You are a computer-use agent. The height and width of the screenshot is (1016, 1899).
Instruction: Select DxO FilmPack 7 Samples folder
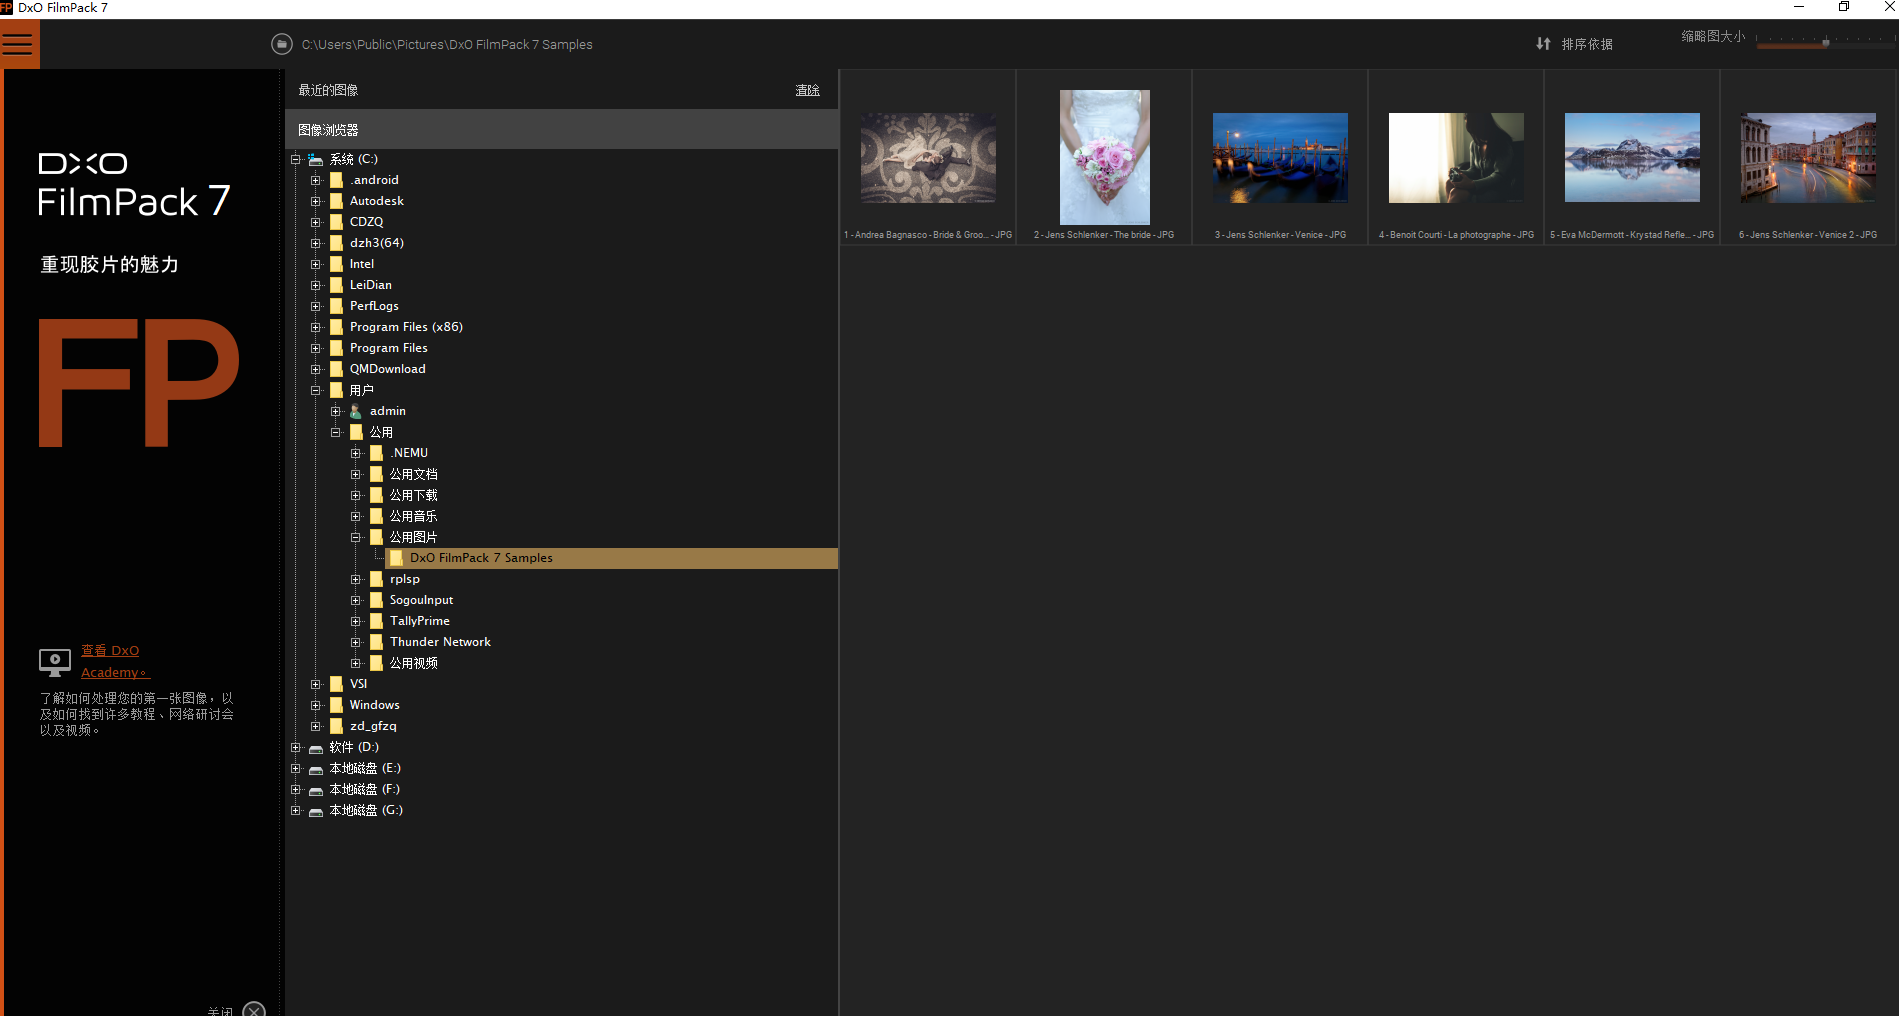click(x=481, y=558)
